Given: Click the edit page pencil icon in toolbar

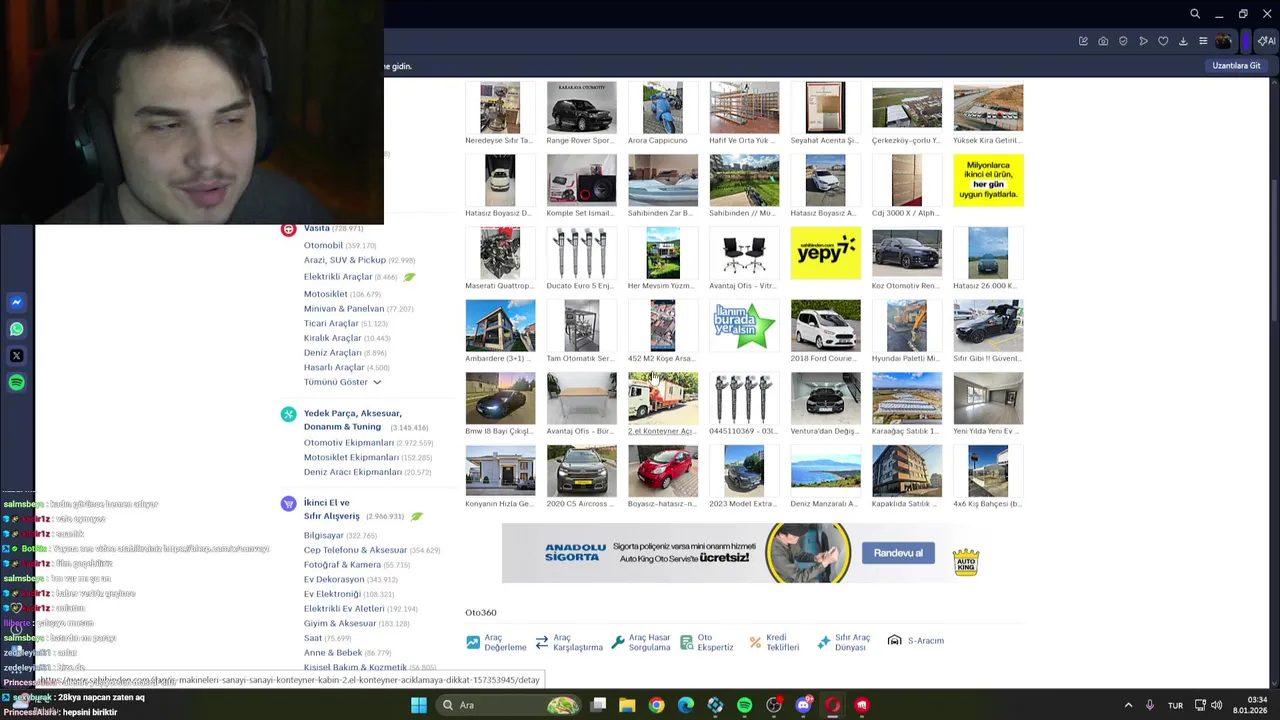Looking at the screenshot, I should [1083, 41].
